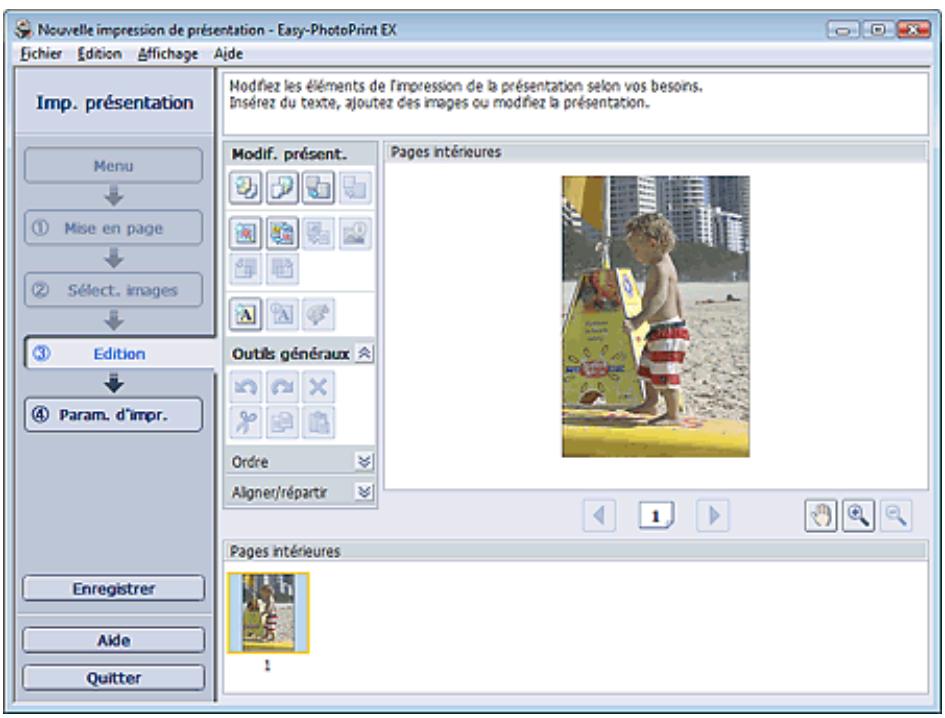
Task: Click the add text icon with letter A
Action: 245,314
